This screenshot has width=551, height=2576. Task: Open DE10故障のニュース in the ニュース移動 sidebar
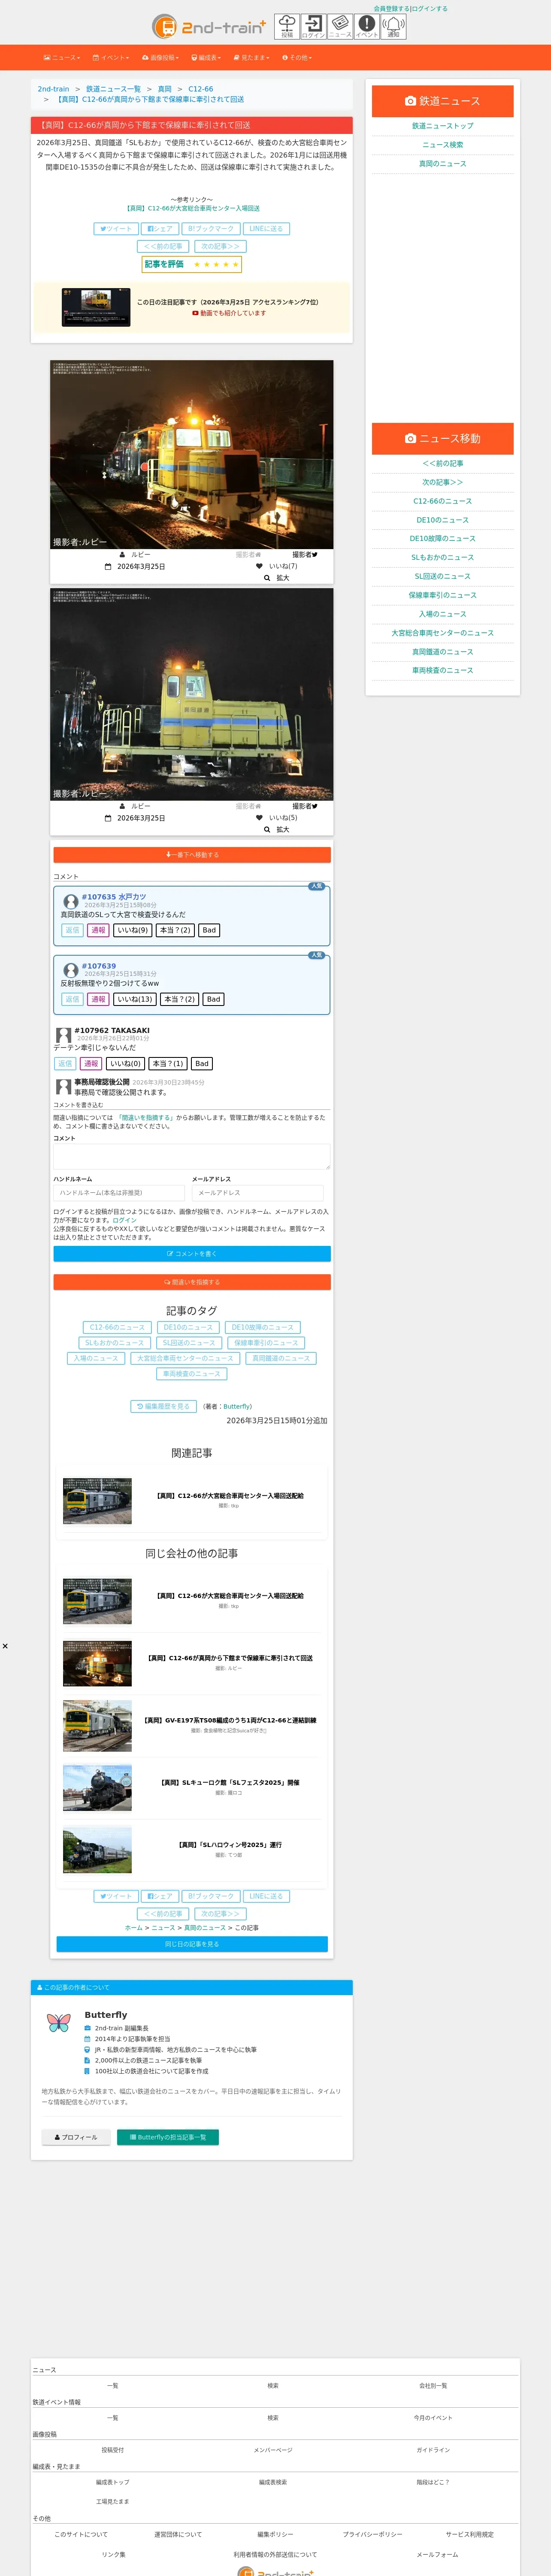pyautogui.click(x=443, y=539)
